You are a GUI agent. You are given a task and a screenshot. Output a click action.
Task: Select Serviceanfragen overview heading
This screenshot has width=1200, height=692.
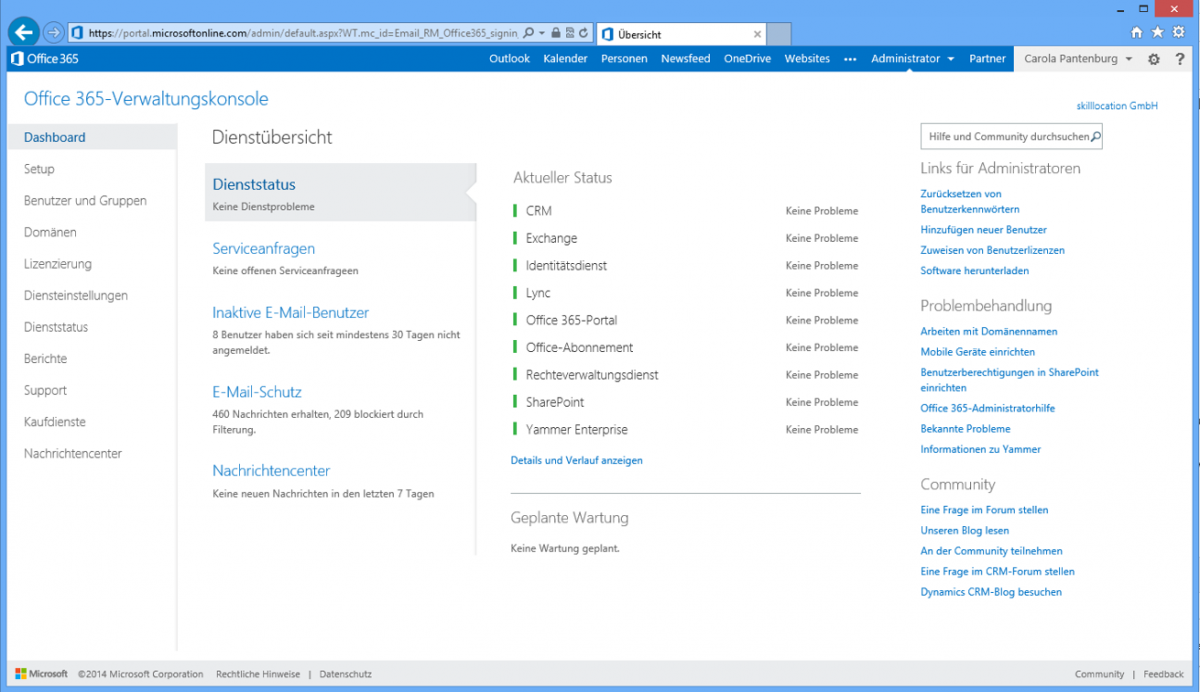(264, 249)
